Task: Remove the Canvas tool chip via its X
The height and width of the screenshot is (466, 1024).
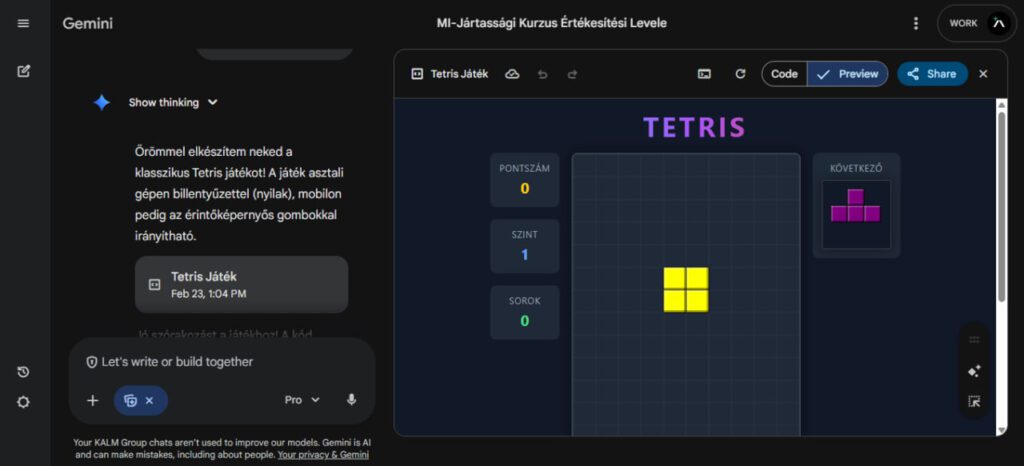Action: point(149,400)
